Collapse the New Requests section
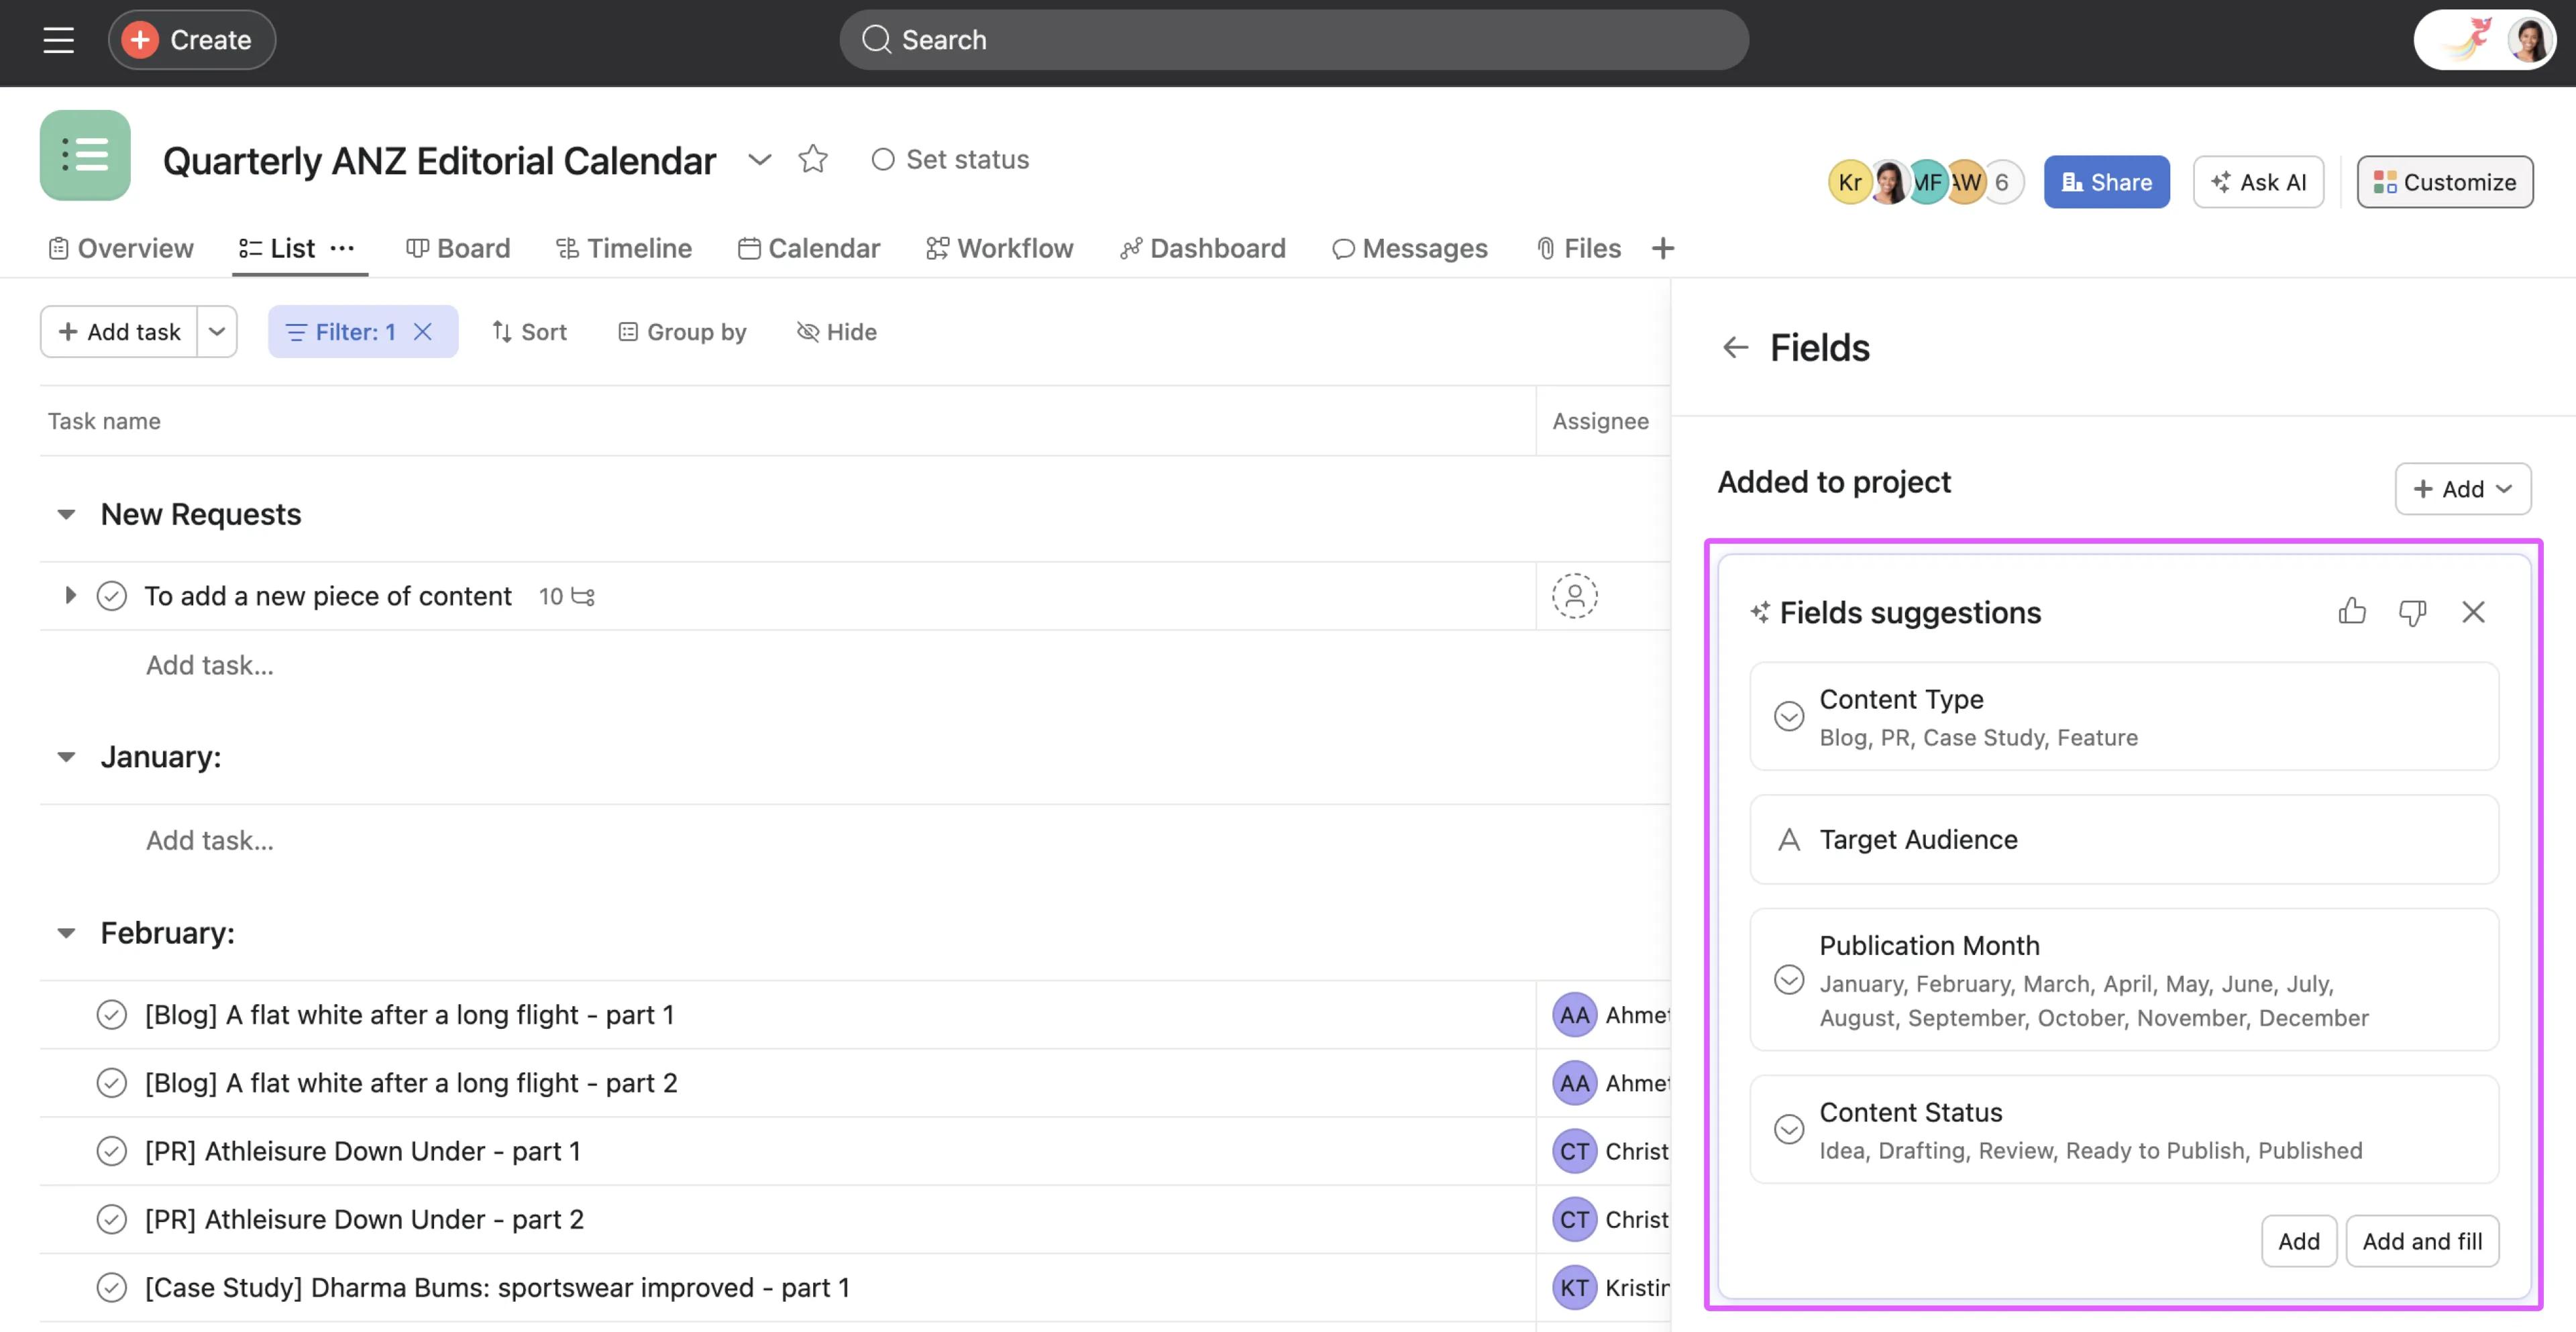Viewport: 2576px width, 1332px height. coord(66,514)
